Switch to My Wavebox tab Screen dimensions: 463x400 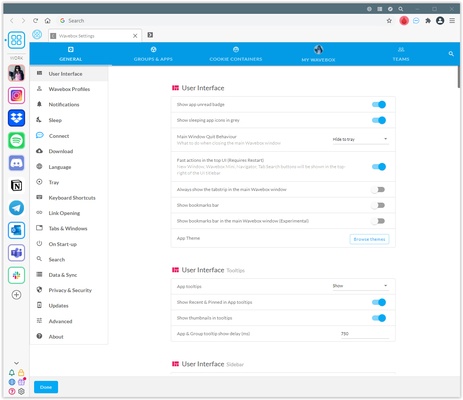tap(318, 54)
